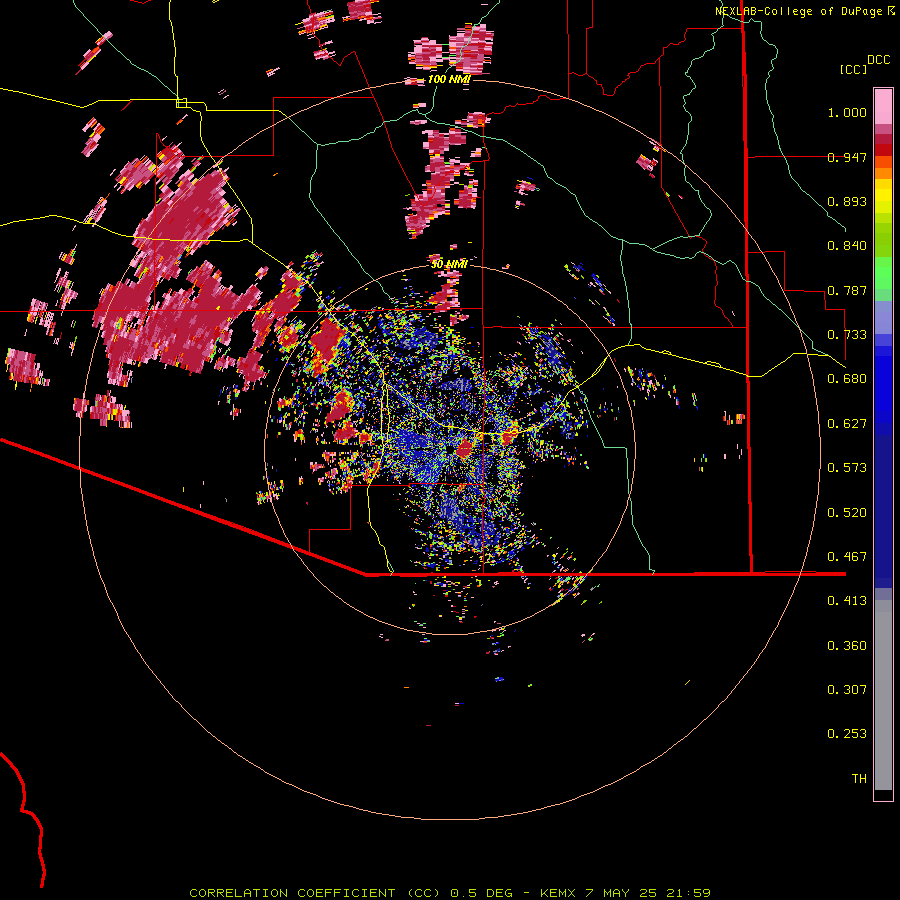Click the 0.787 scale value
This screenshot has width=900, height=900.
click(x=847, y=290)
